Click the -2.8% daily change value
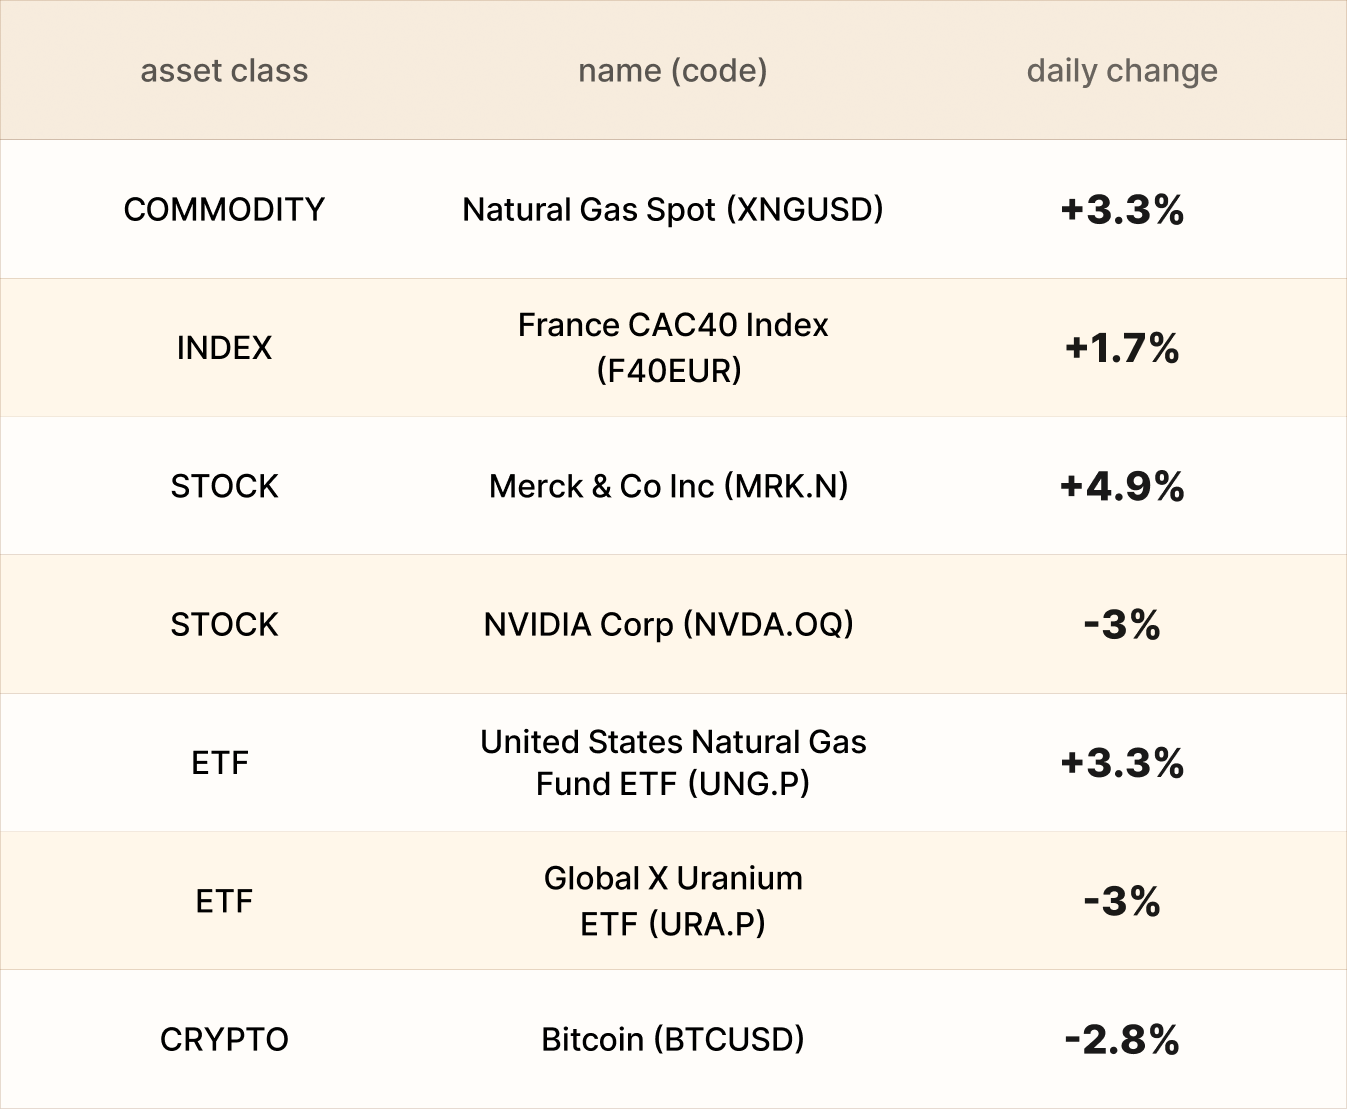 click(x=1122, y=1040)
